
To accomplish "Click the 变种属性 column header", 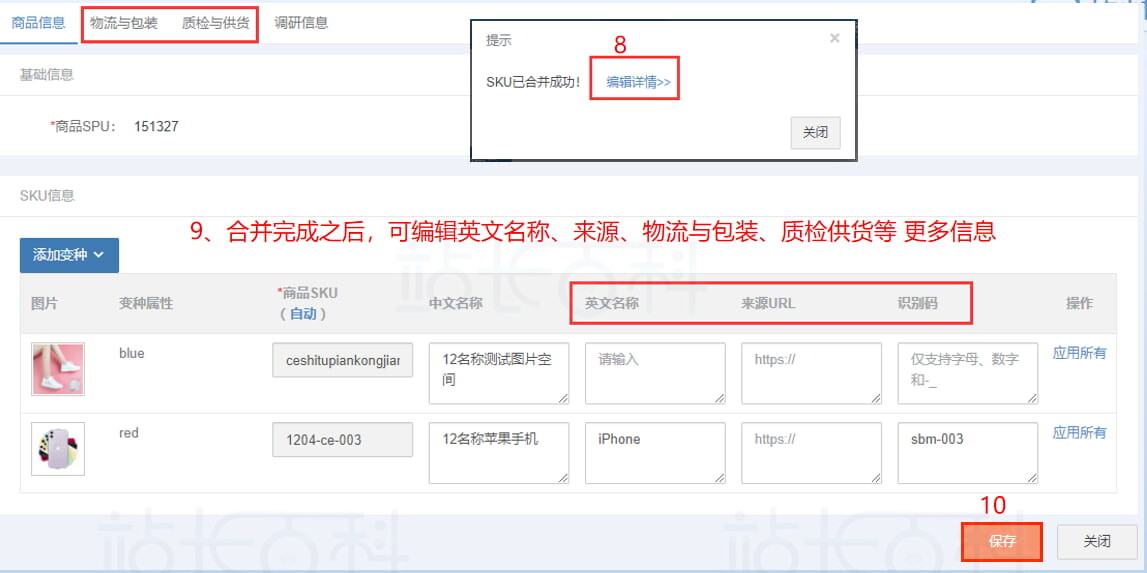I will pyautogui.click(x=146, y=303).
